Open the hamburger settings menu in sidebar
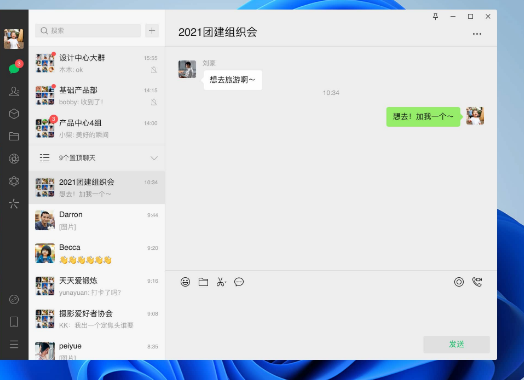This screenshot has height=380, width=524. click(x=14, y=344)
